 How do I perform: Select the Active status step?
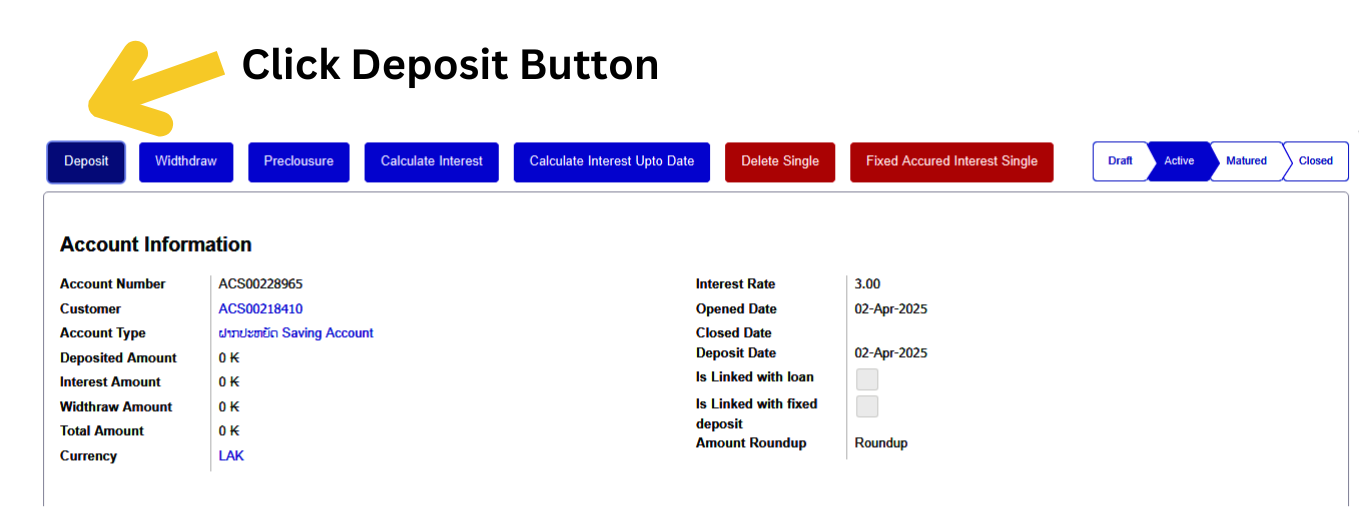coord(1179,161)
